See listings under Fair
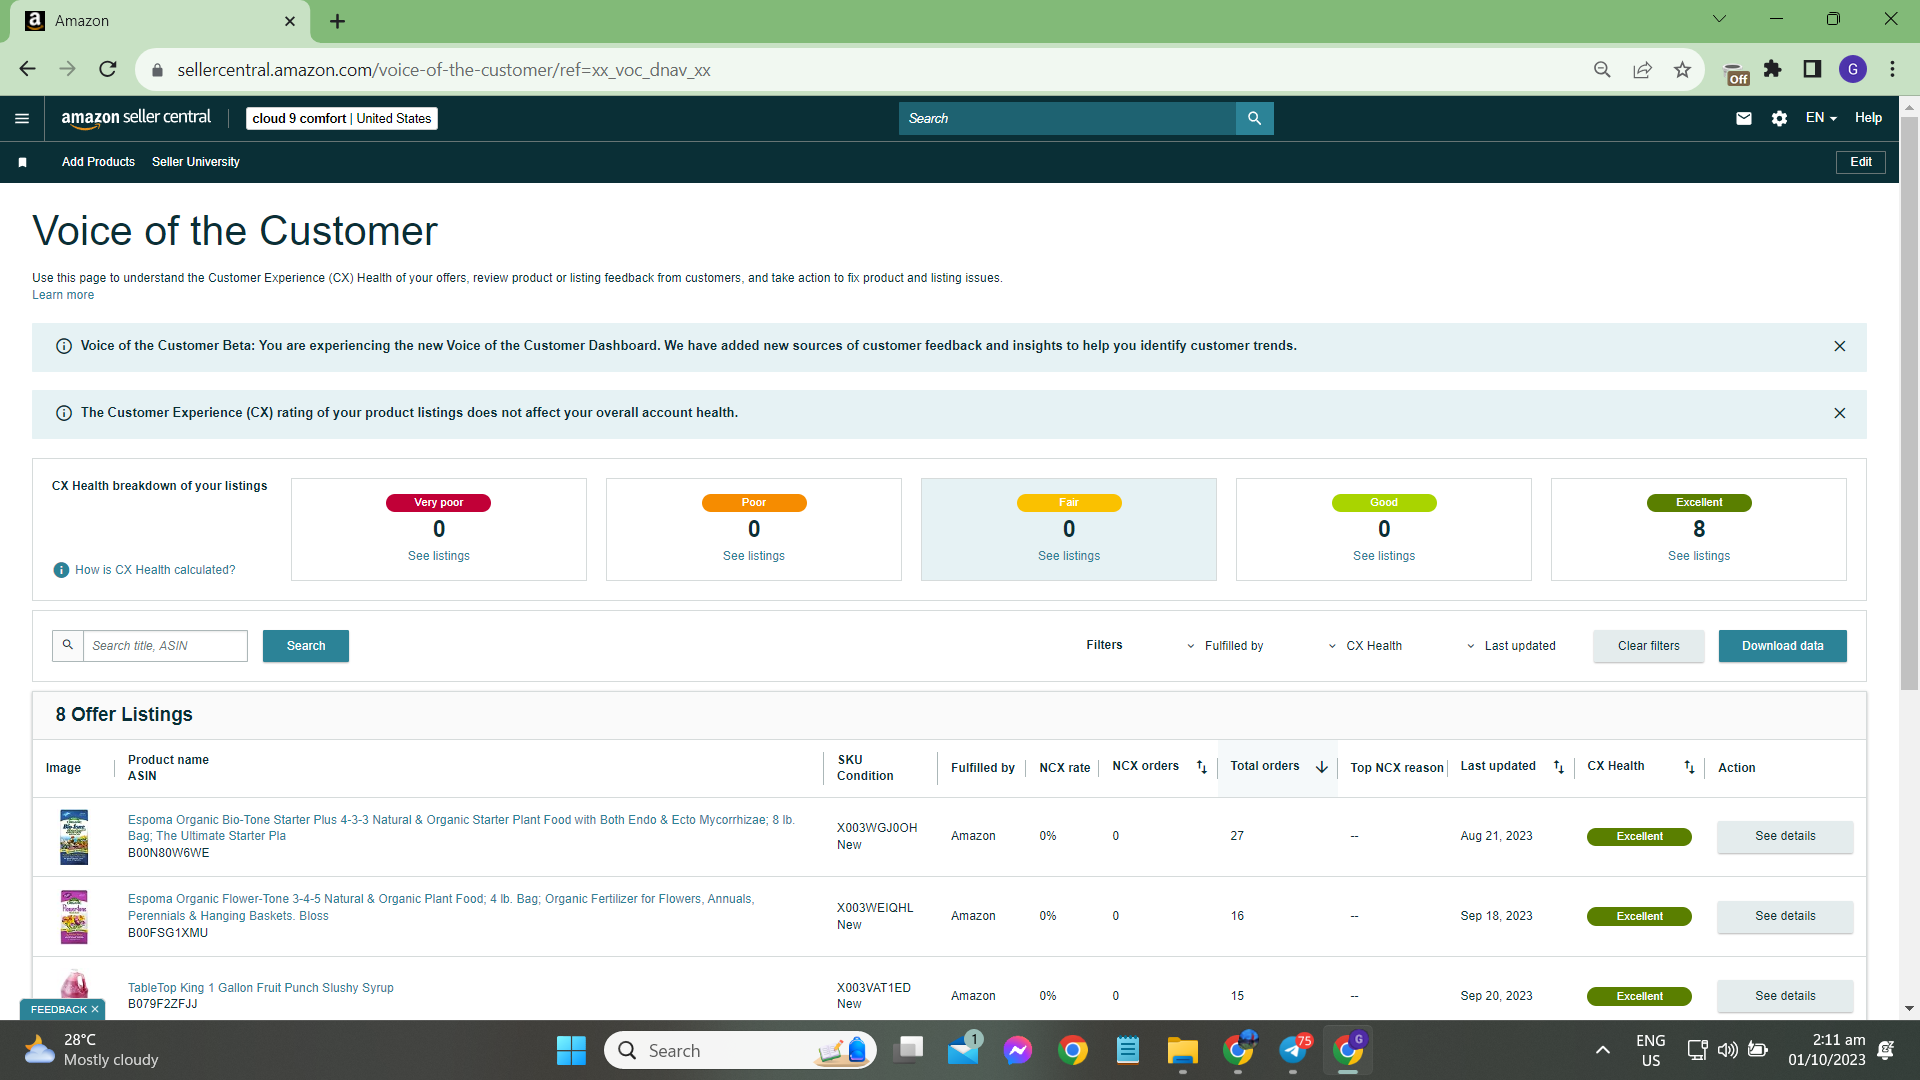Viewport: 1920px width, 1080px height. (x=1069, y=556)
